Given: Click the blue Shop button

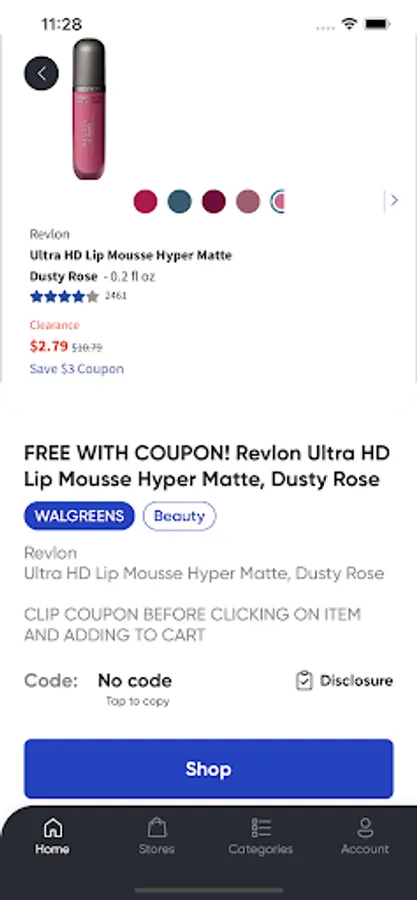Looking at the screenshot, I should tap(209, 769).
